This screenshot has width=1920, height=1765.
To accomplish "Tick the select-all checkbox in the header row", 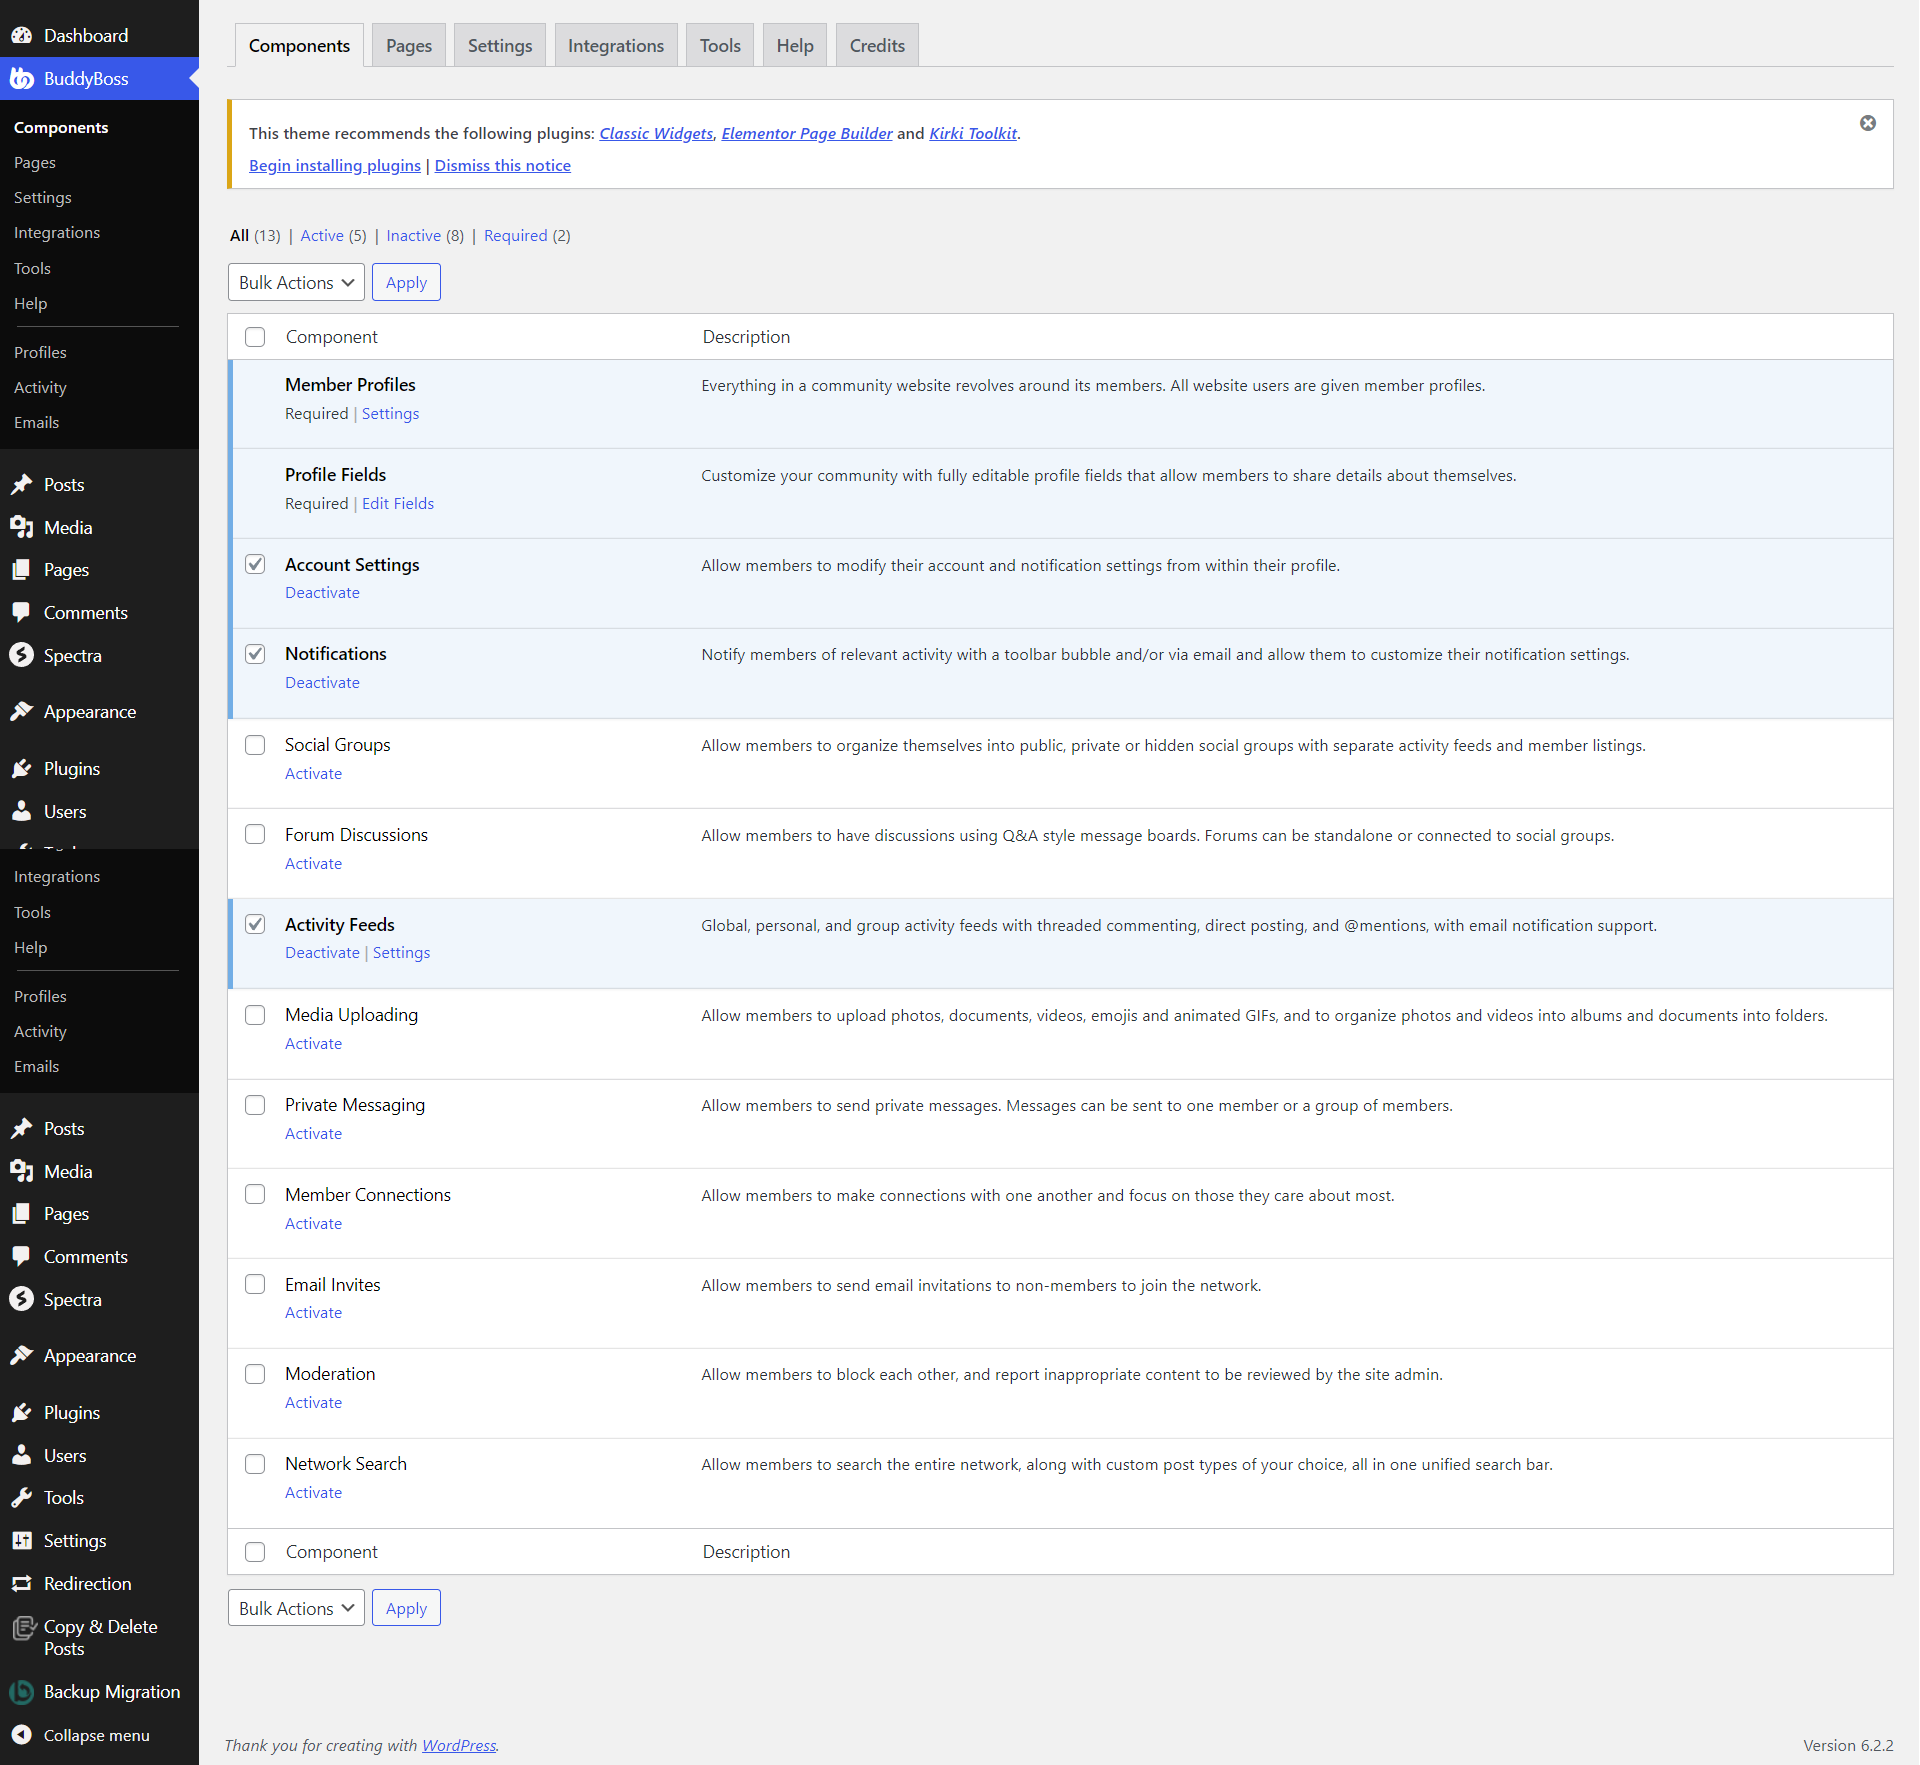I will point(255,337).
